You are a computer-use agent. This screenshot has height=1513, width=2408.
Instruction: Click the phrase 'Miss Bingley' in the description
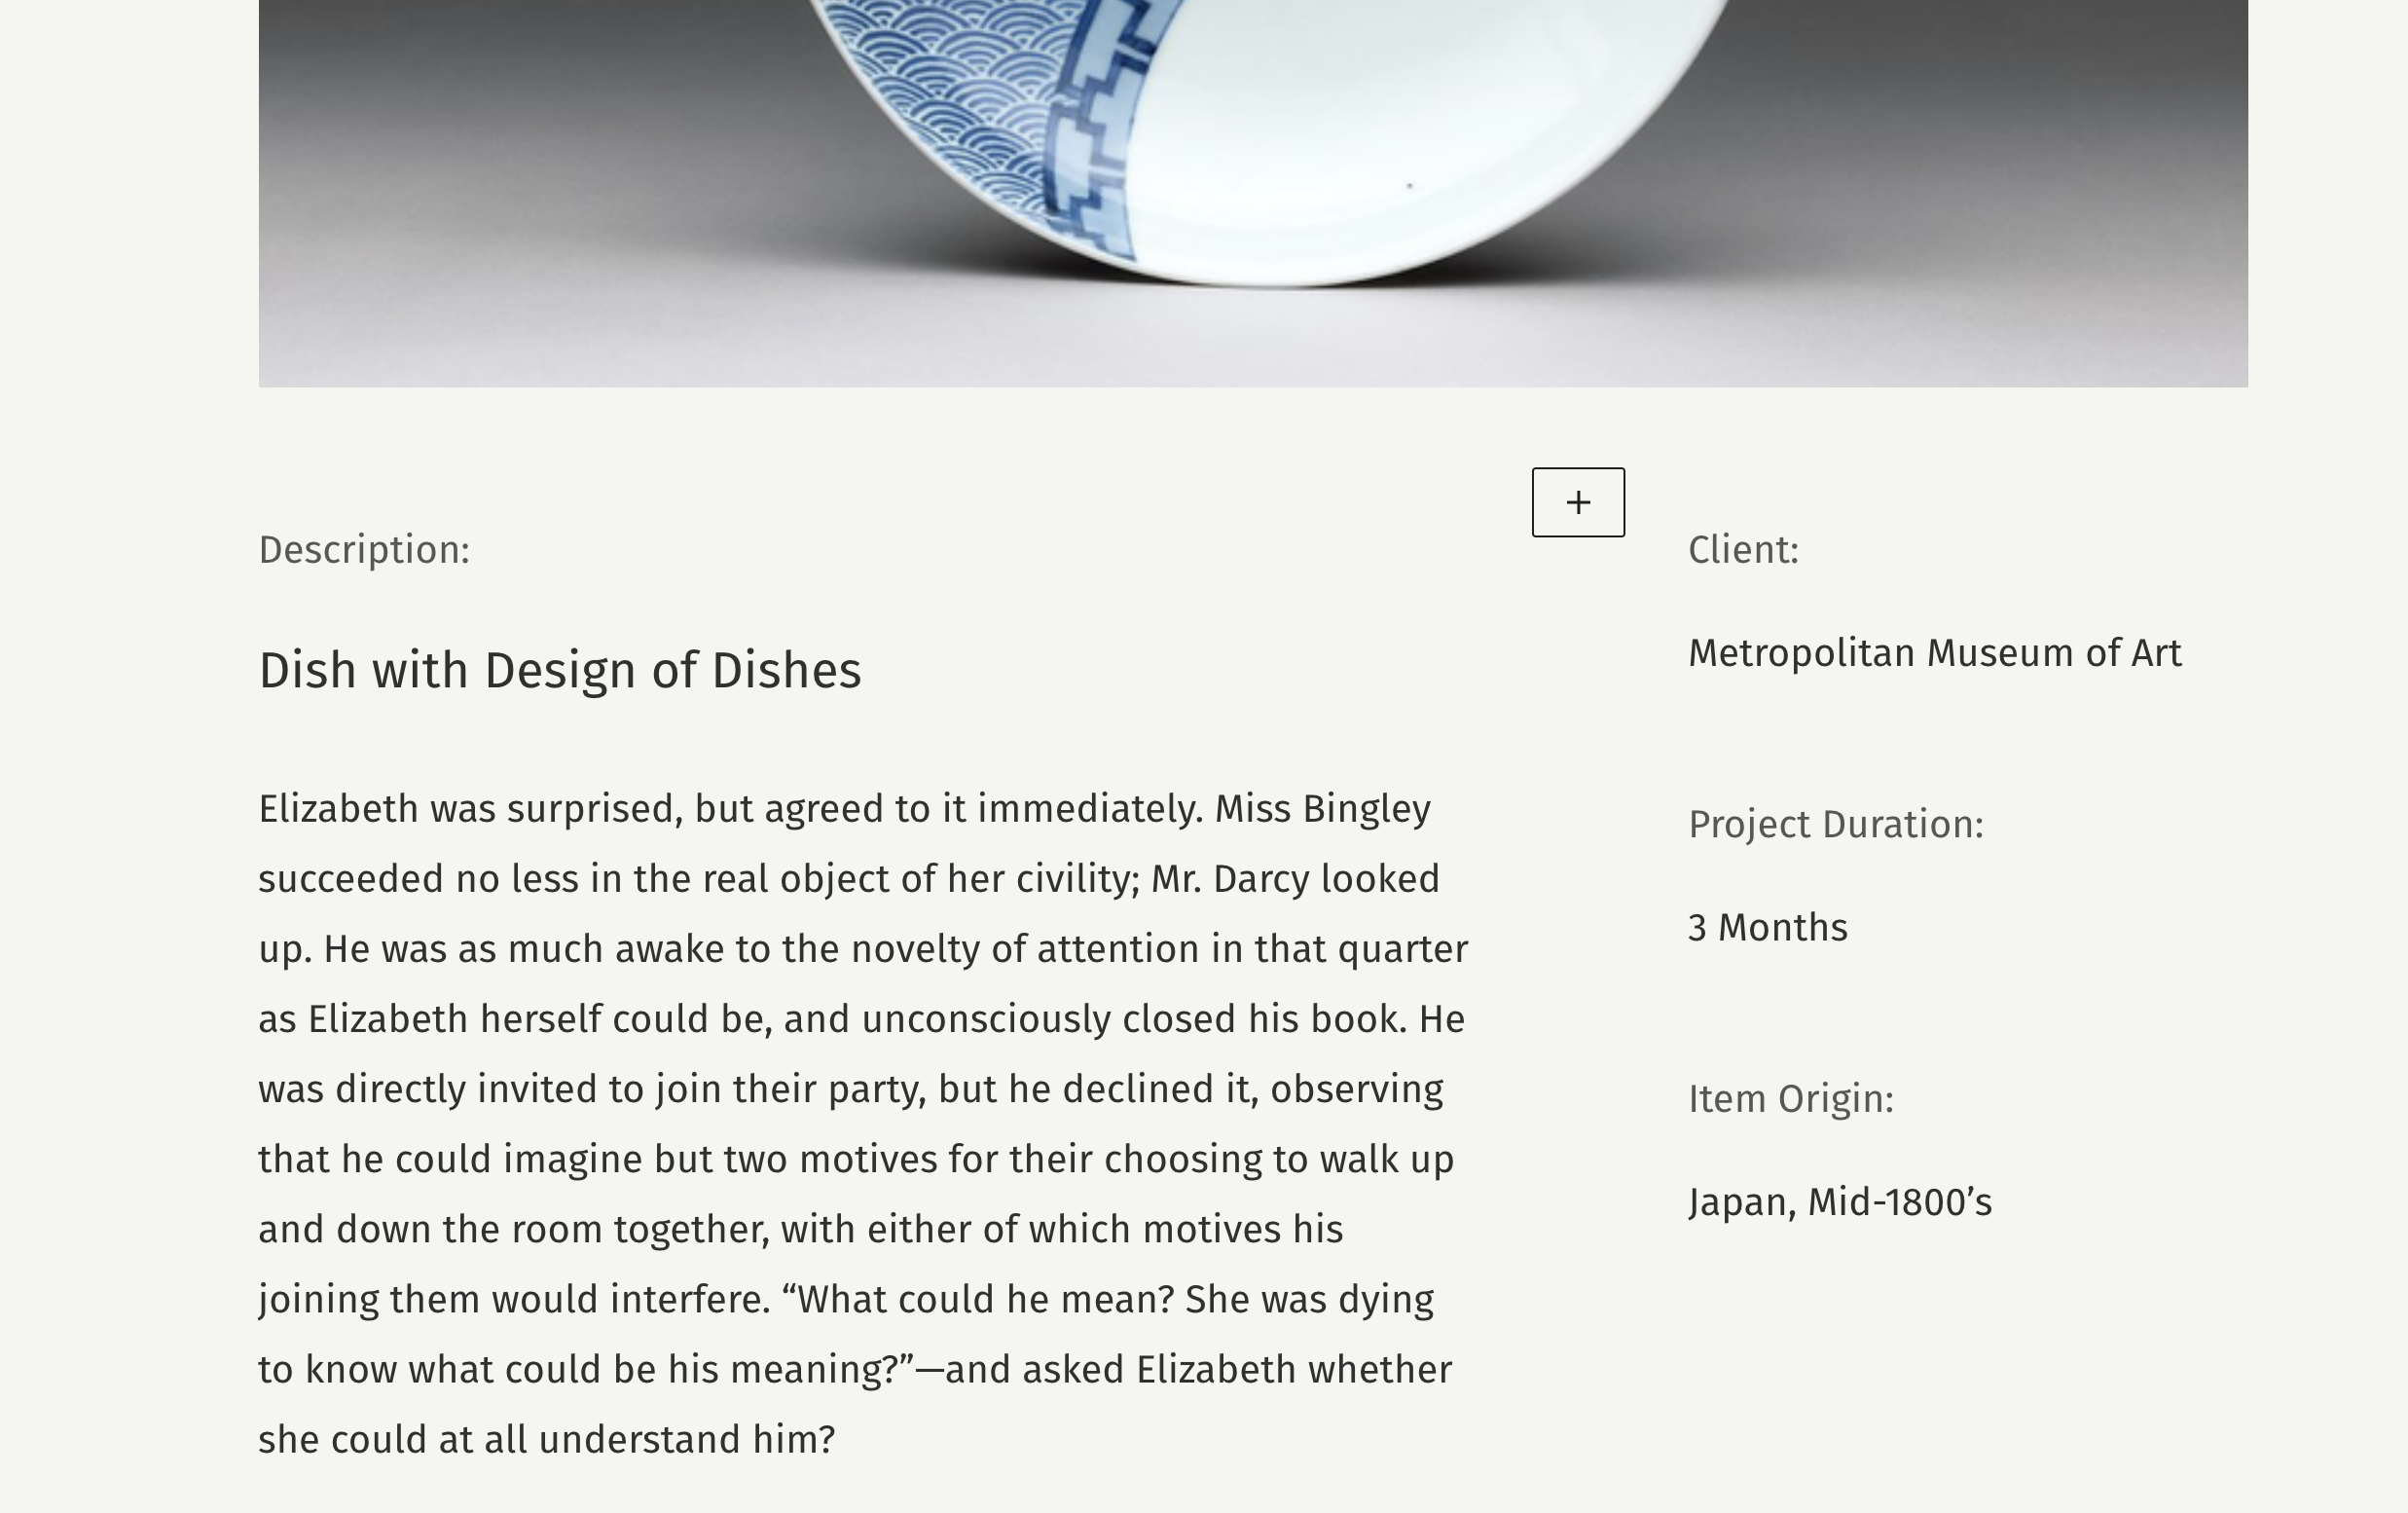[1325, 809]
